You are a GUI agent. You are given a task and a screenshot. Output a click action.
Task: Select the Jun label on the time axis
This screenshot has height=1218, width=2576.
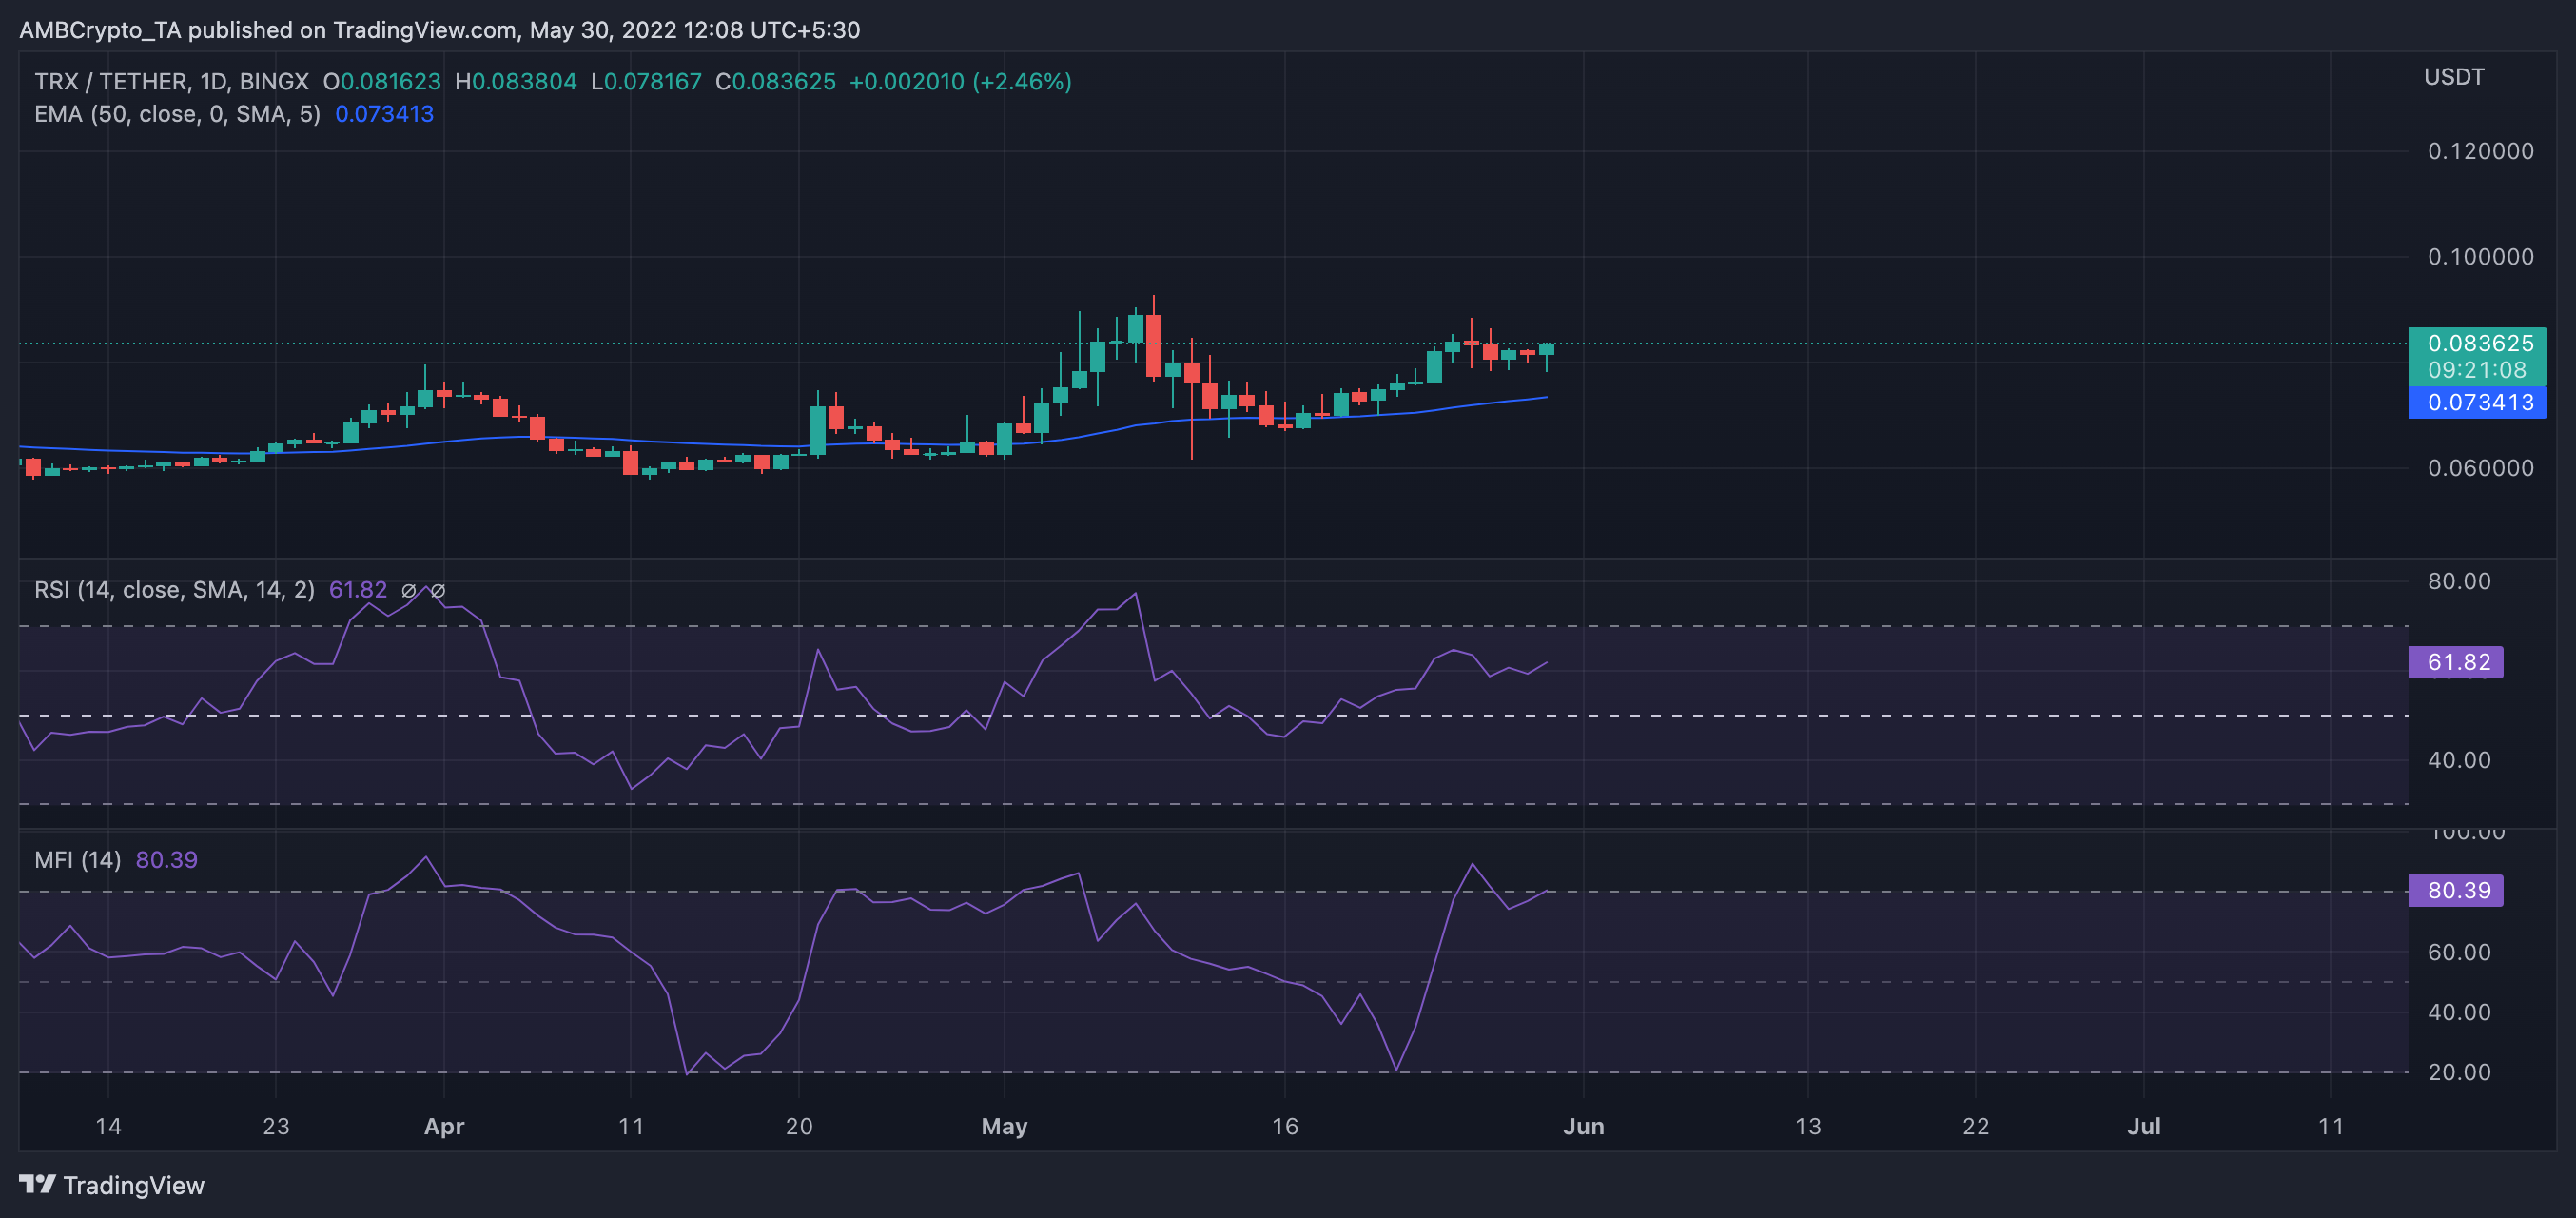(x=1585, y=1125)
